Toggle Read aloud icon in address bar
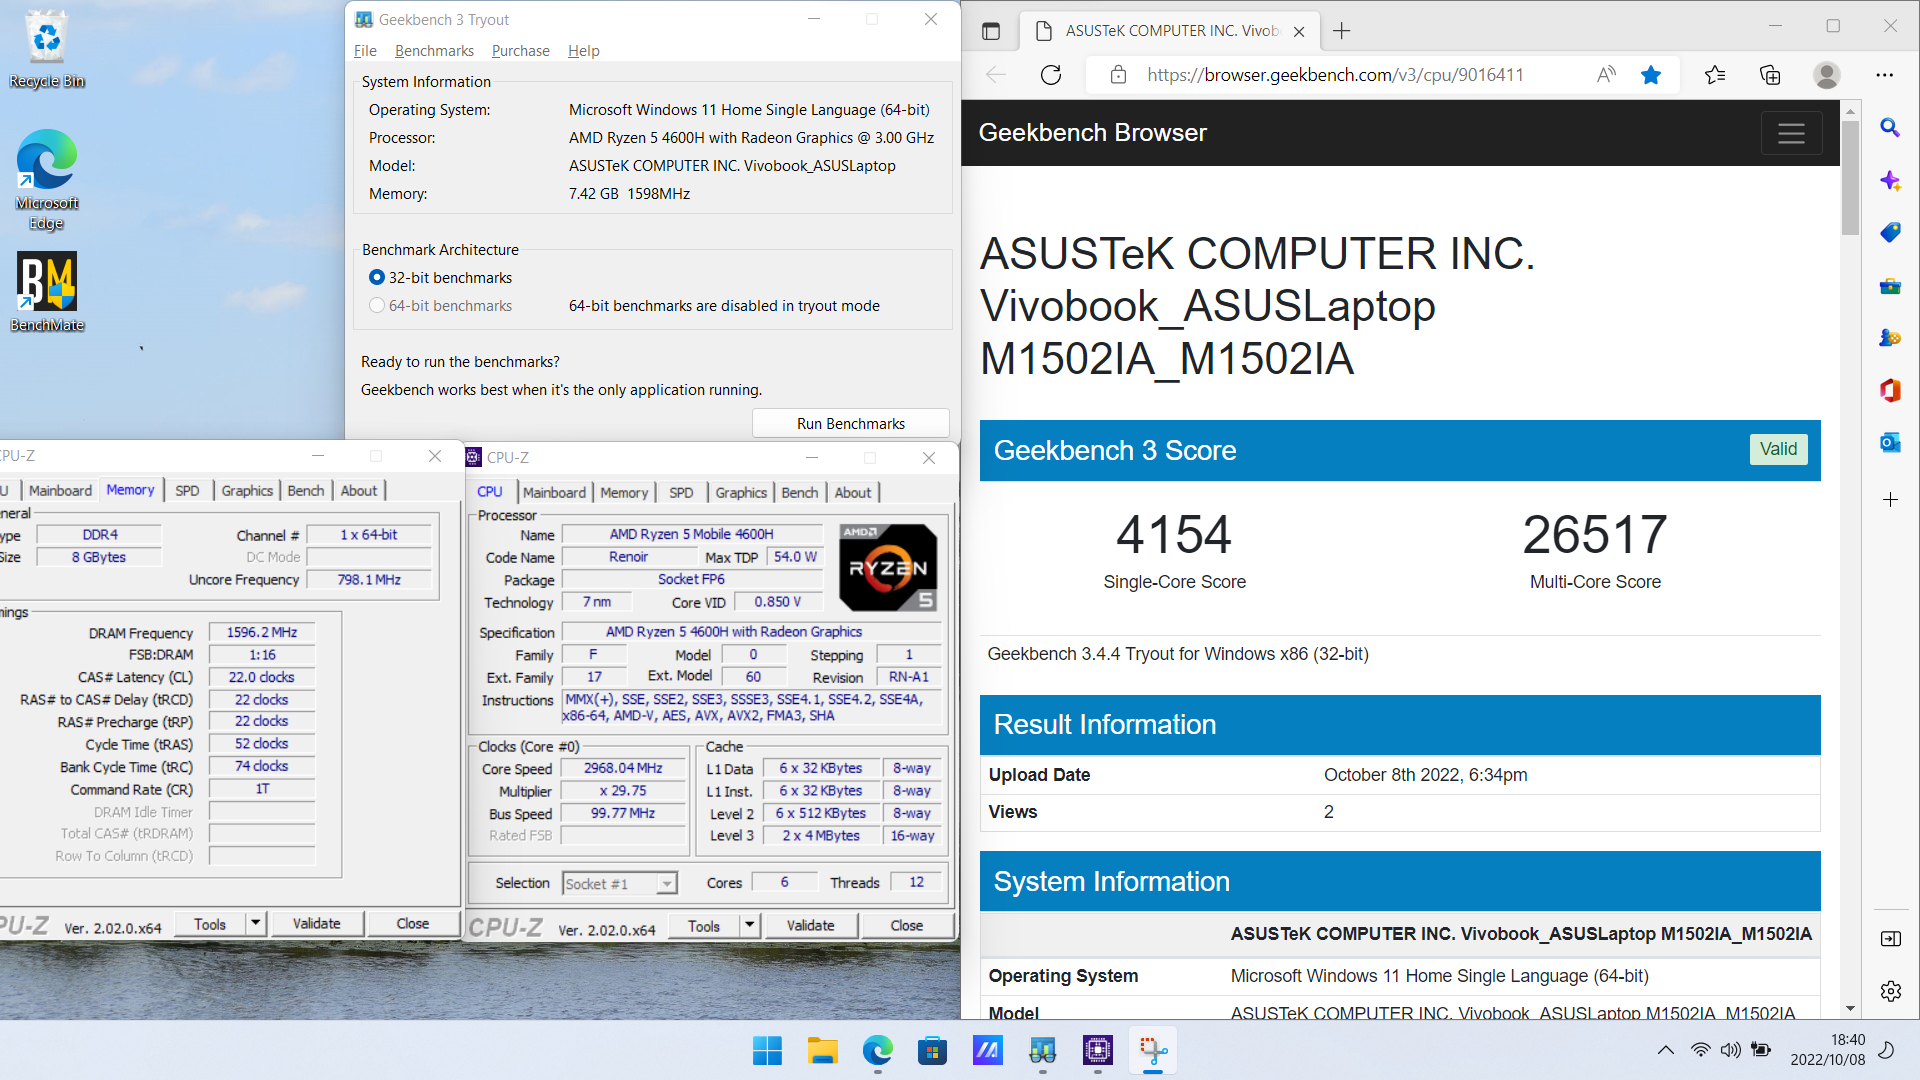The image size is (1920, 1080). pyautogui.click(x=1606, y=75)
